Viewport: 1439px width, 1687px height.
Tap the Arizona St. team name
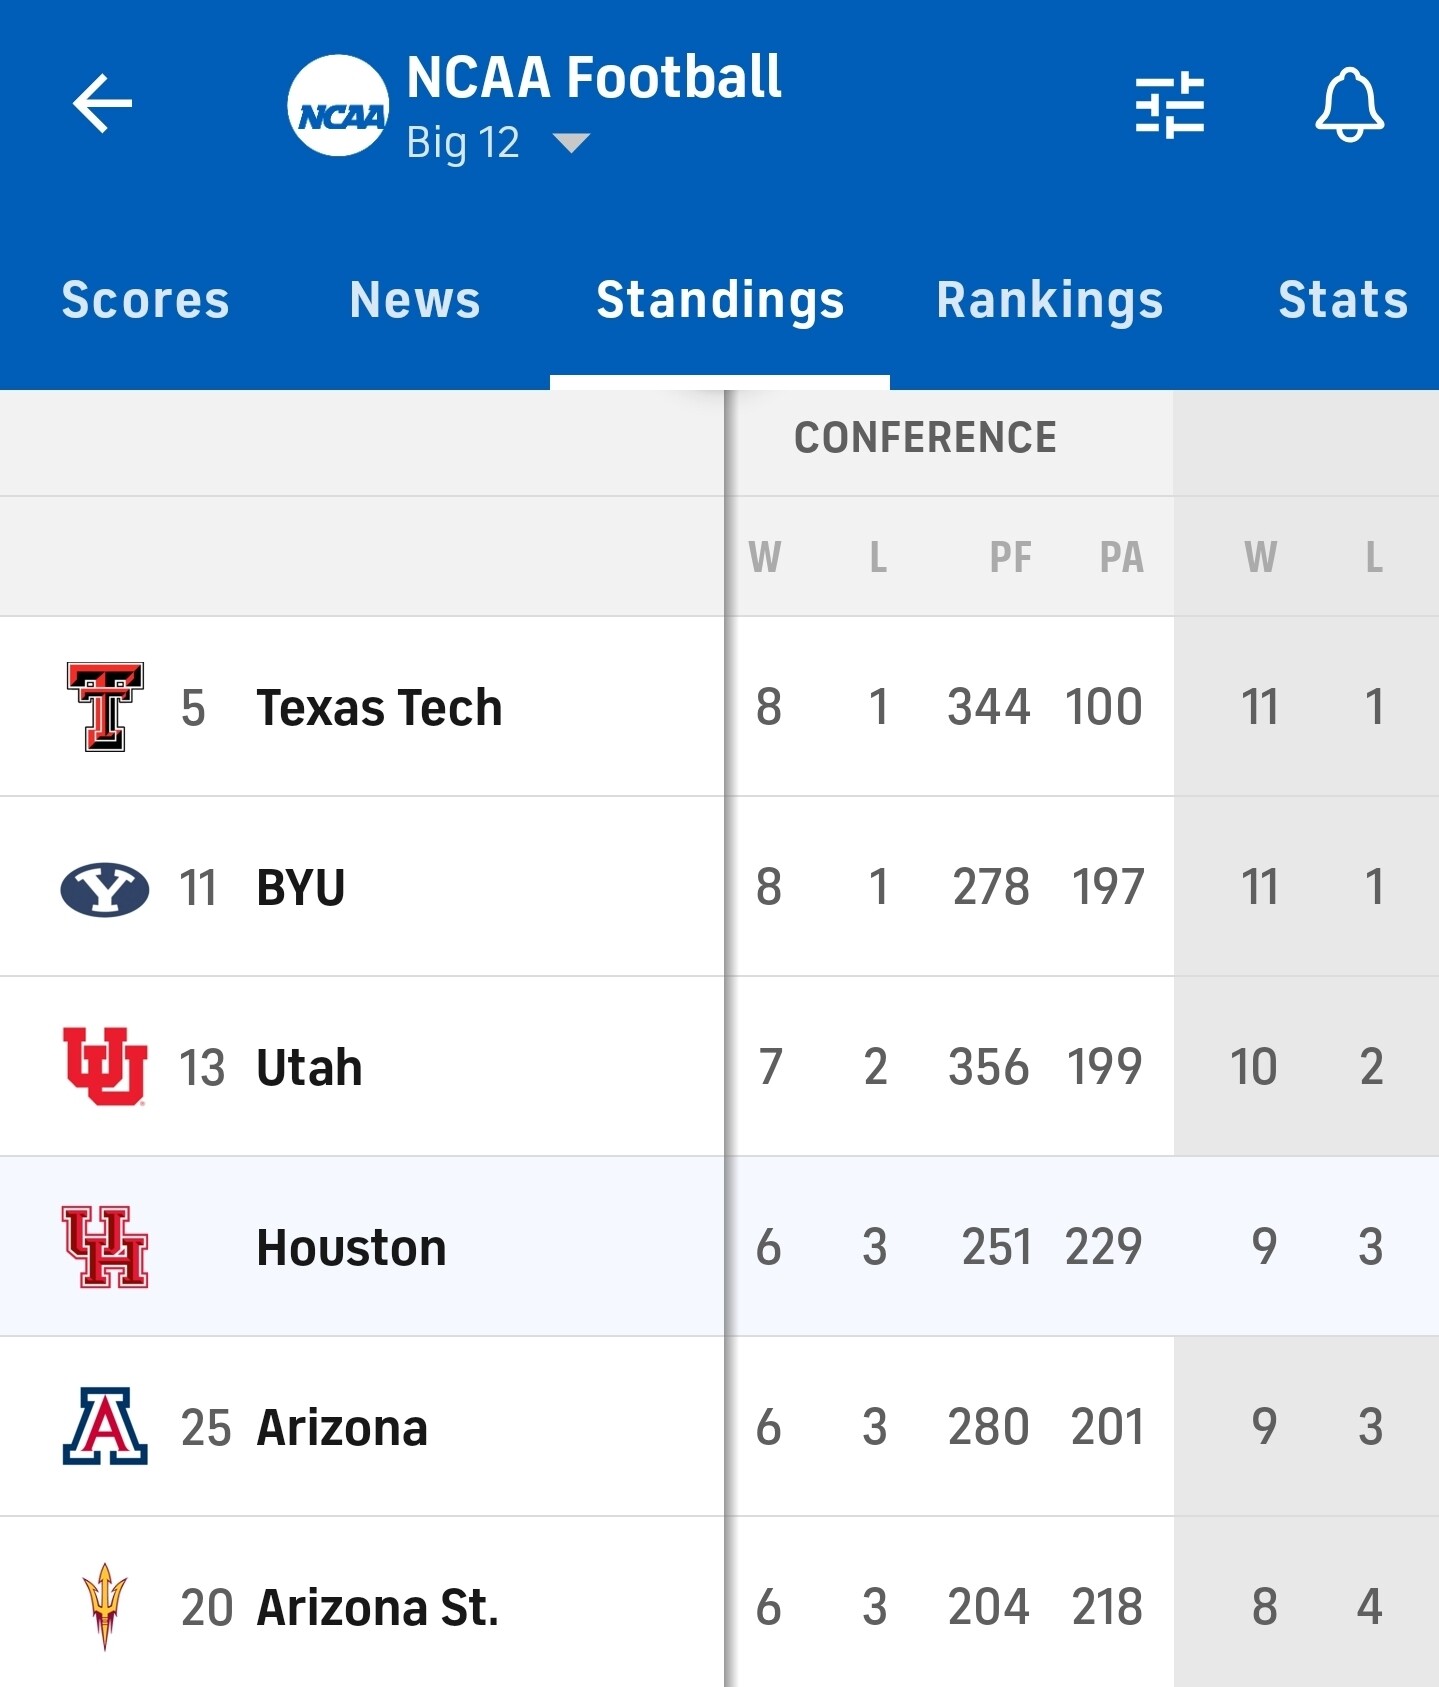click(x=377, y=1607)
